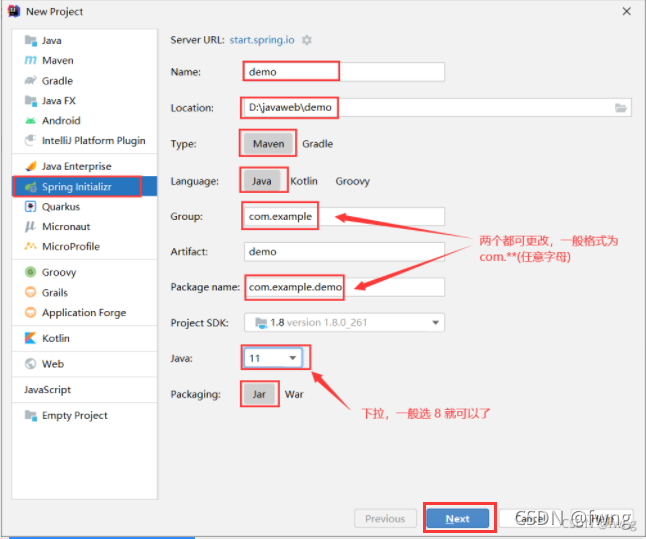Click the Java FX folder icon
The width and height of the screenshot is (646, 539).
pos(30,101)
